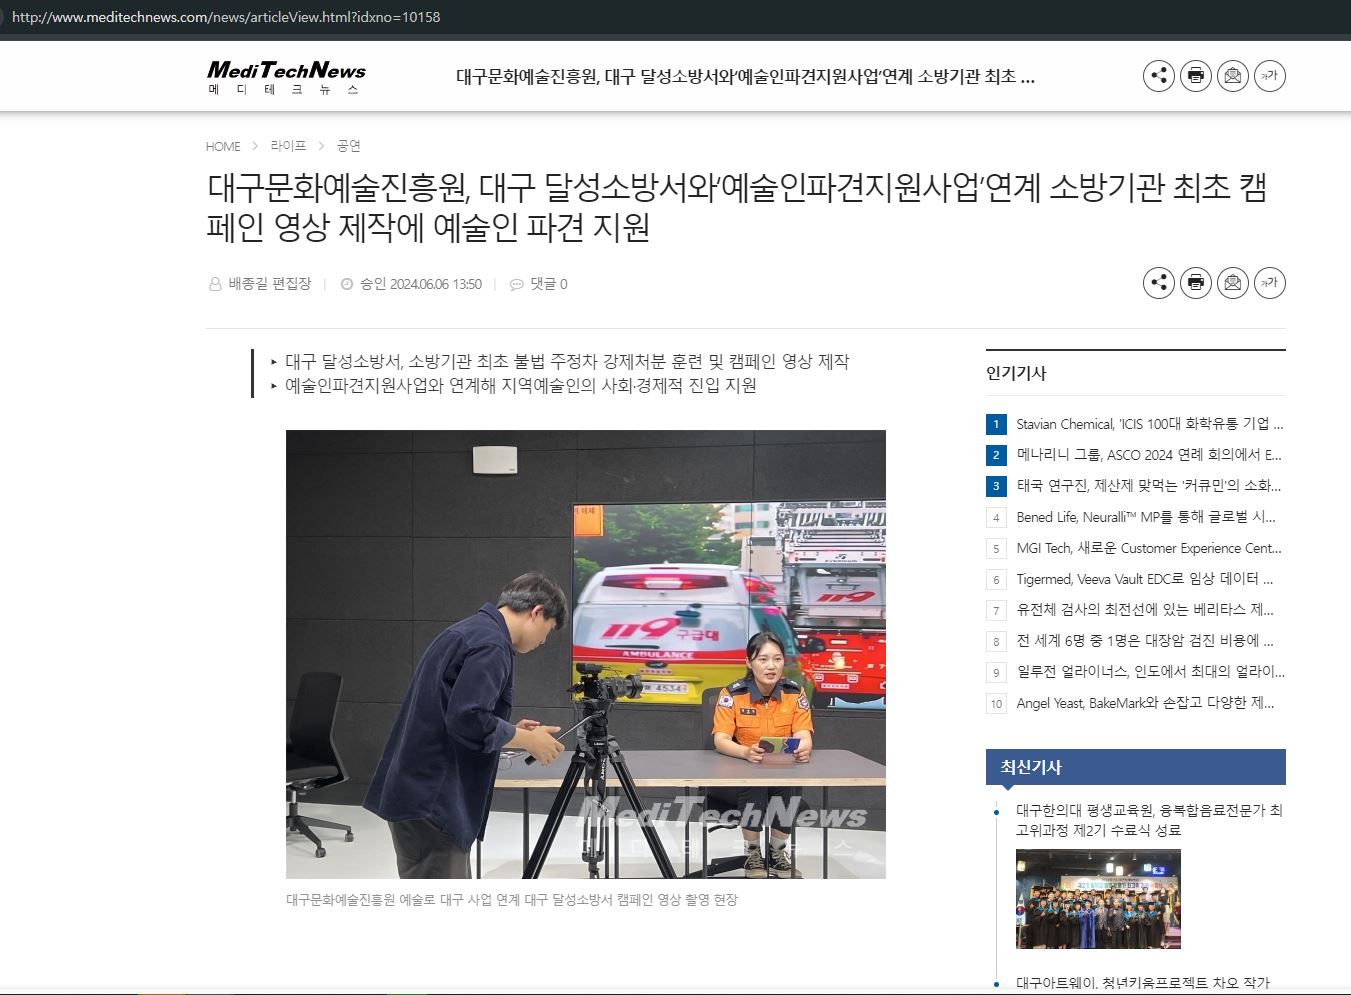Share the article using icon beside the byline
Screen dimensions: 1351x995
pos(1158,283)
